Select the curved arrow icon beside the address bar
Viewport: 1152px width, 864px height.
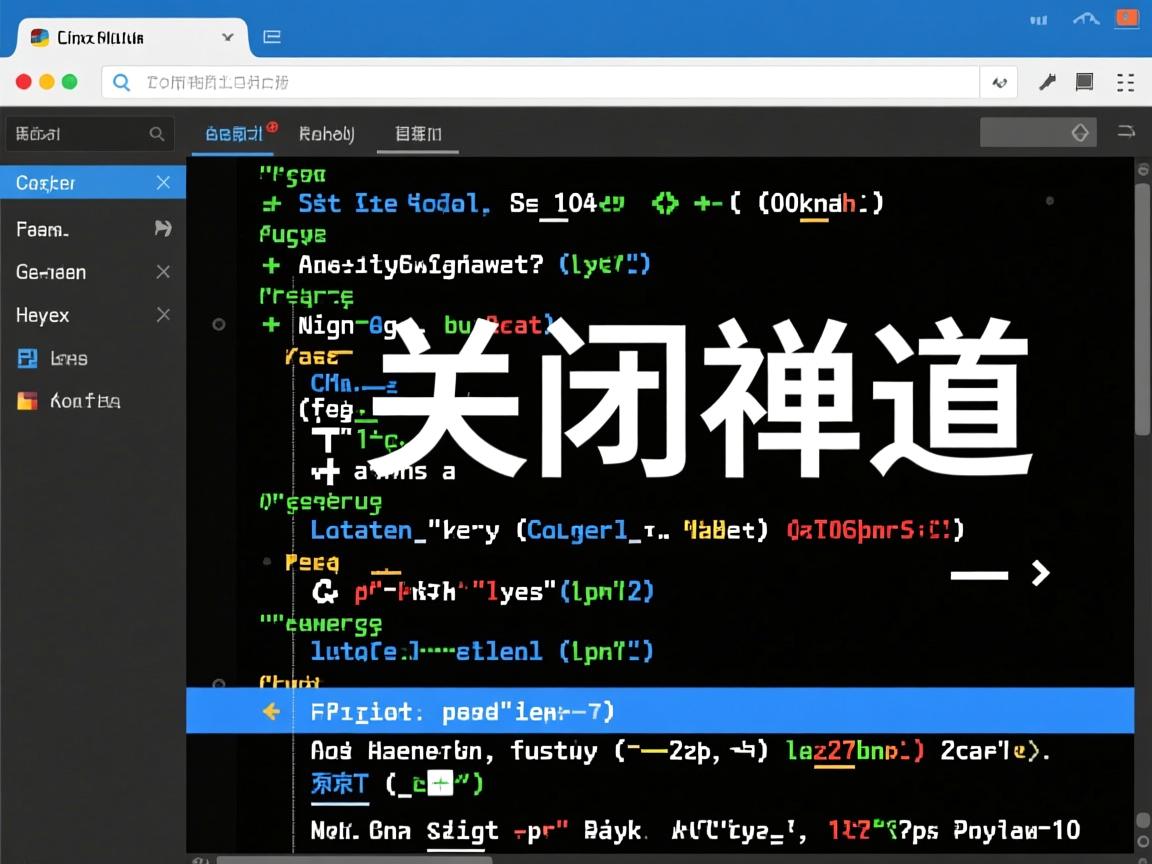998,82
